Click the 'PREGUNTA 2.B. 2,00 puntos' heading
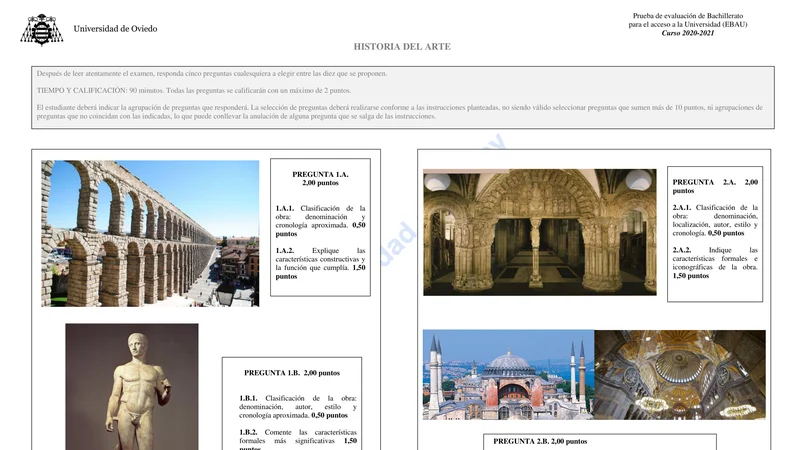Viewport: 800px width, 450px height. point(540,441)
